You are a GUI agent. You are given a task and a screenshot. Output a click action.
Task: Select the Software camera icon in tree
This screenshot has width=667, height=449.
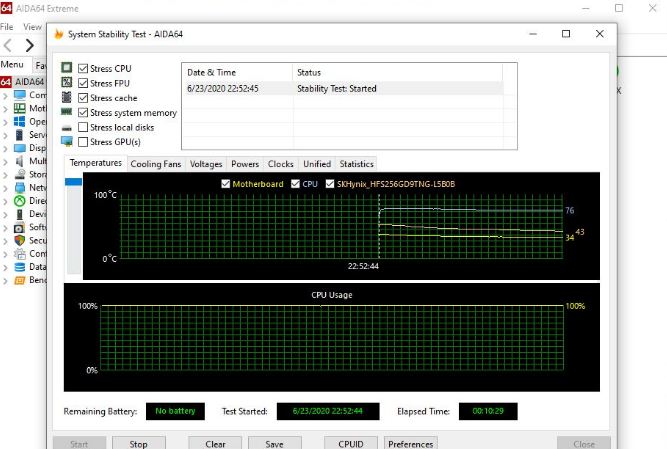tap(20, 227)
